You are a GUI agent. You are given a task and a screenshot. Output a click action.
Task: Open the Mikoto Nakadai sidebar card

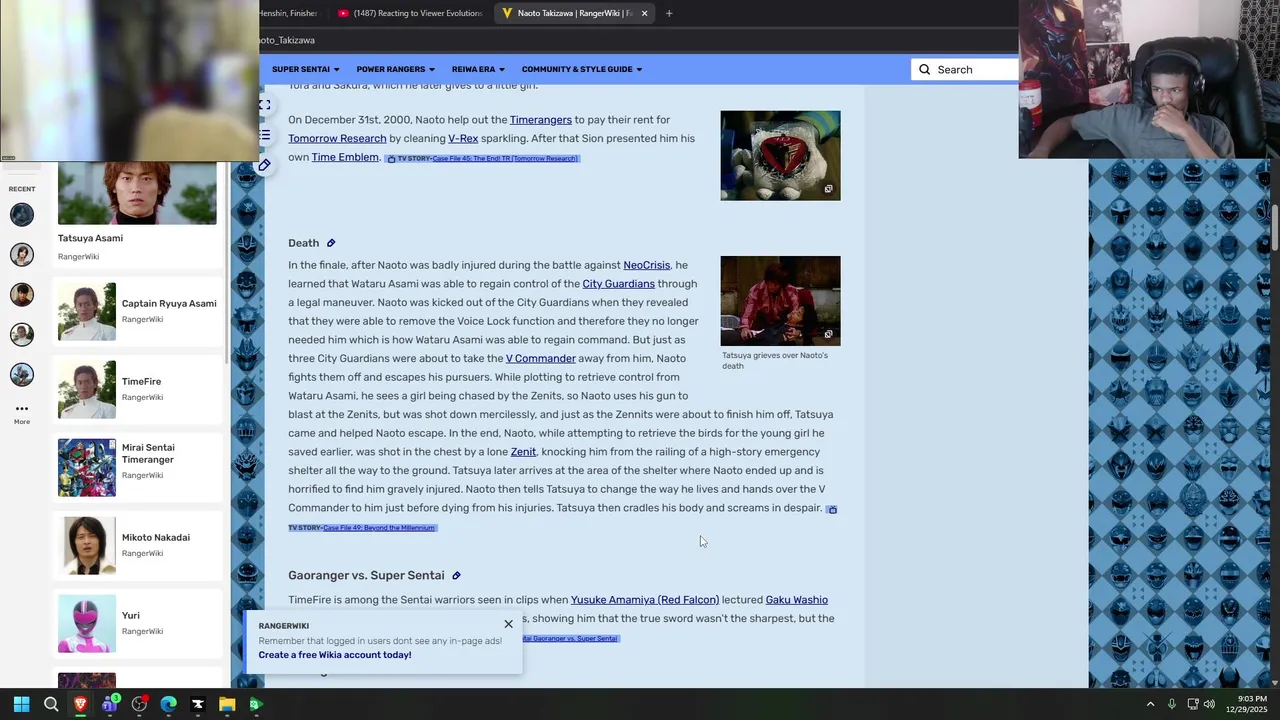coord(137,545)
